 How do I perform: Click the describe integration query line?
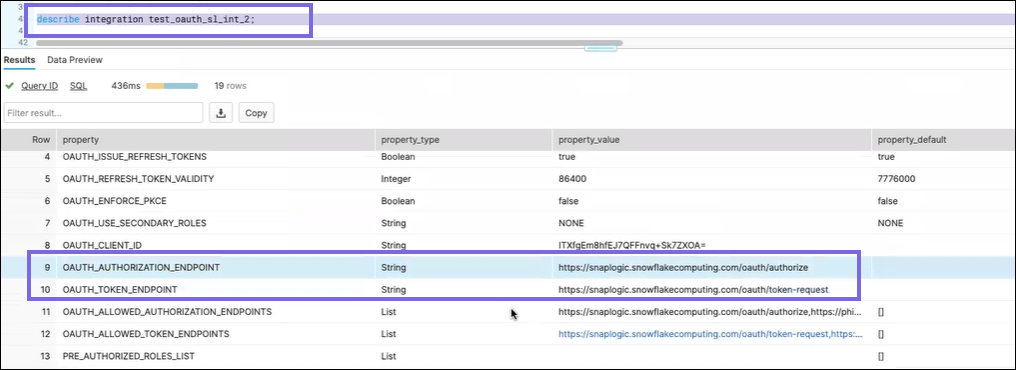click(146, 19)
